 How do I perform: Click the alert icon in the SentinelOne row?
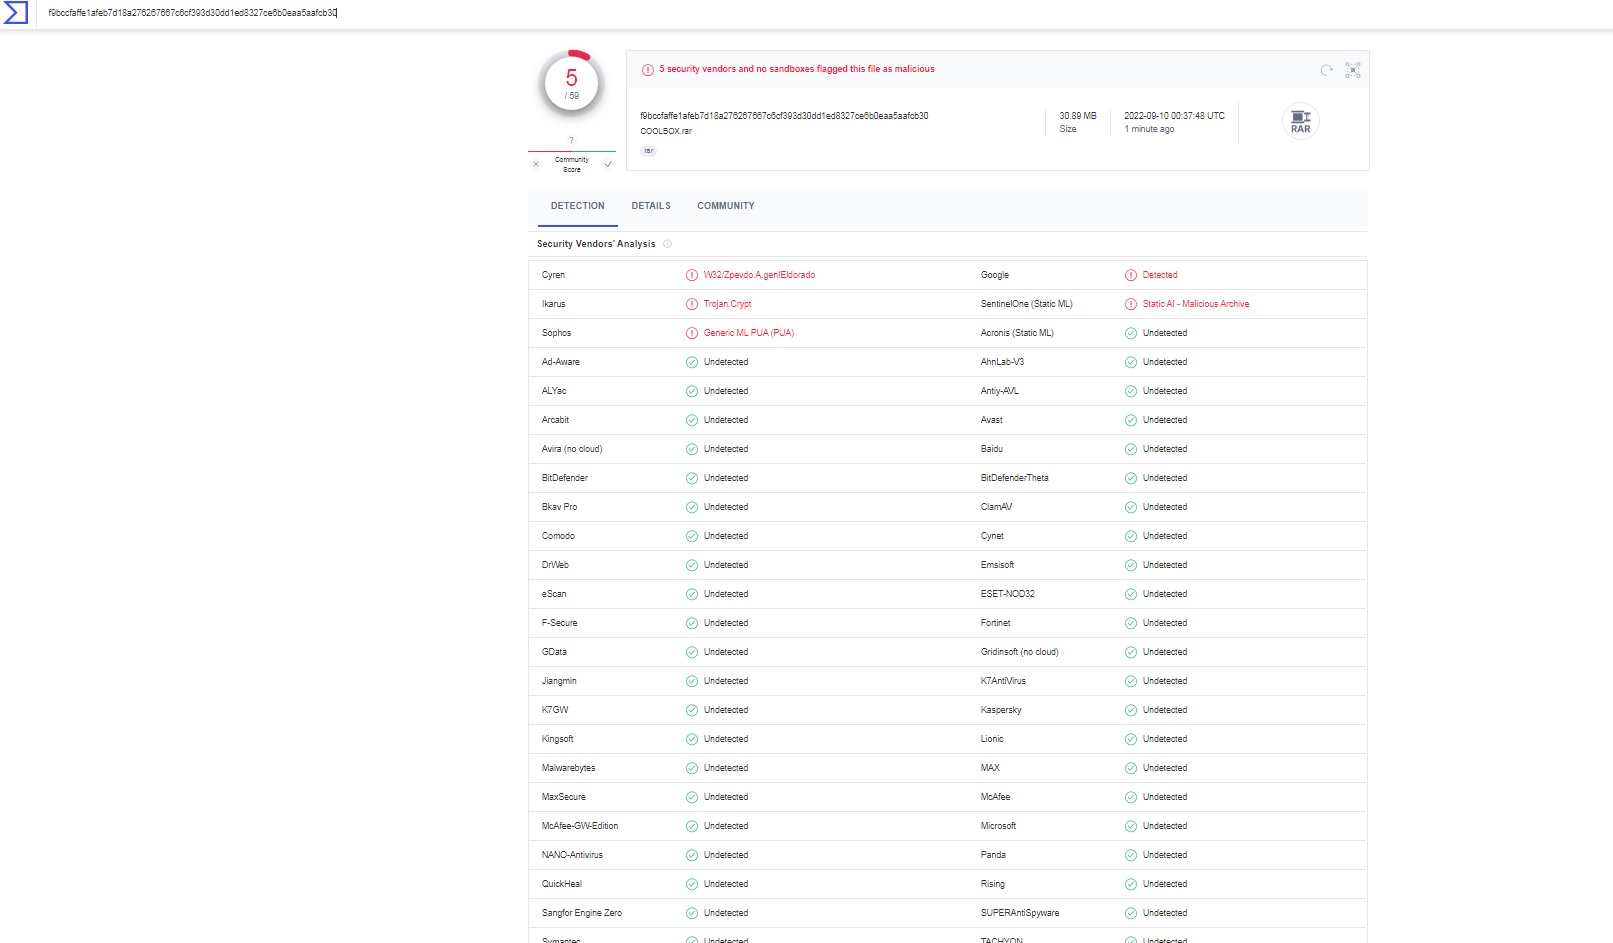point(1131,304)
